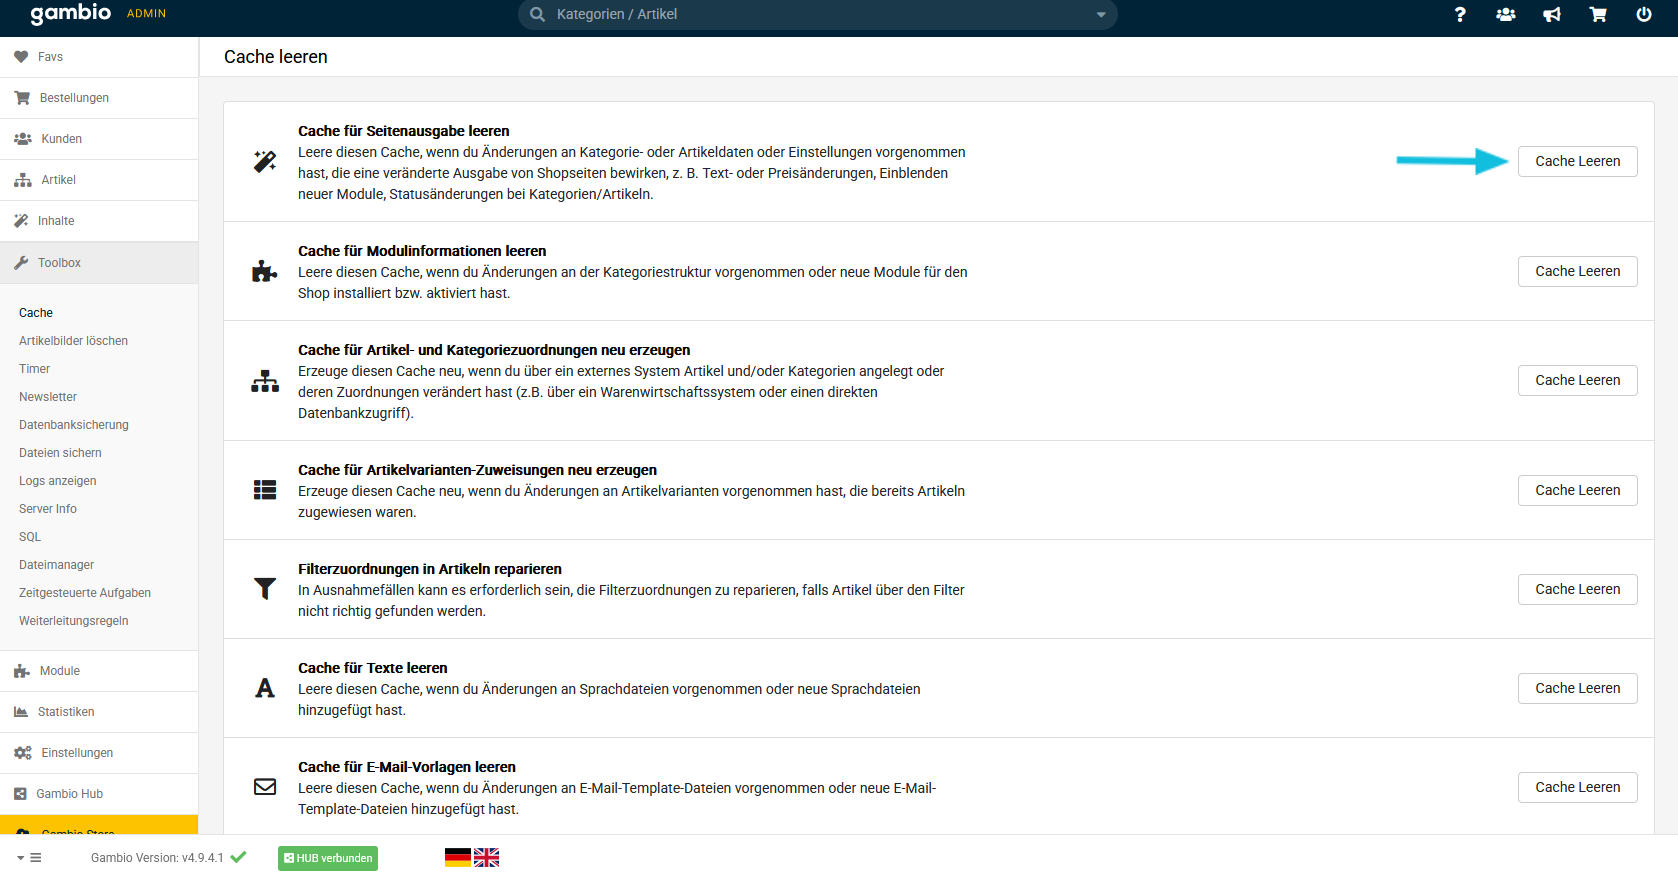Click the Artikel sitemap icon in sidebar

pos(23,180)
